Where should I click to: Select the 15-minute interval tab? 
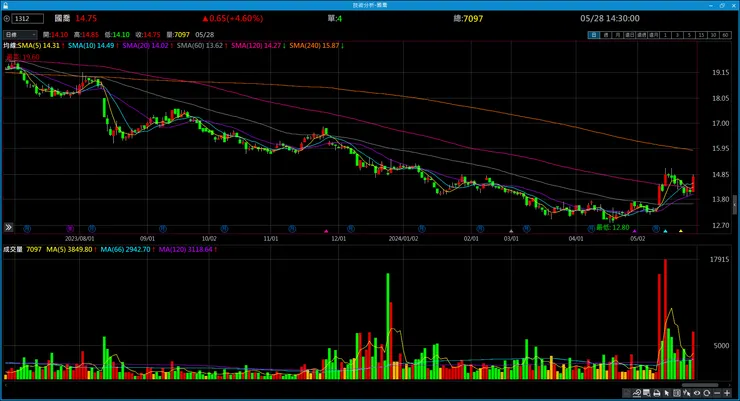701,35
